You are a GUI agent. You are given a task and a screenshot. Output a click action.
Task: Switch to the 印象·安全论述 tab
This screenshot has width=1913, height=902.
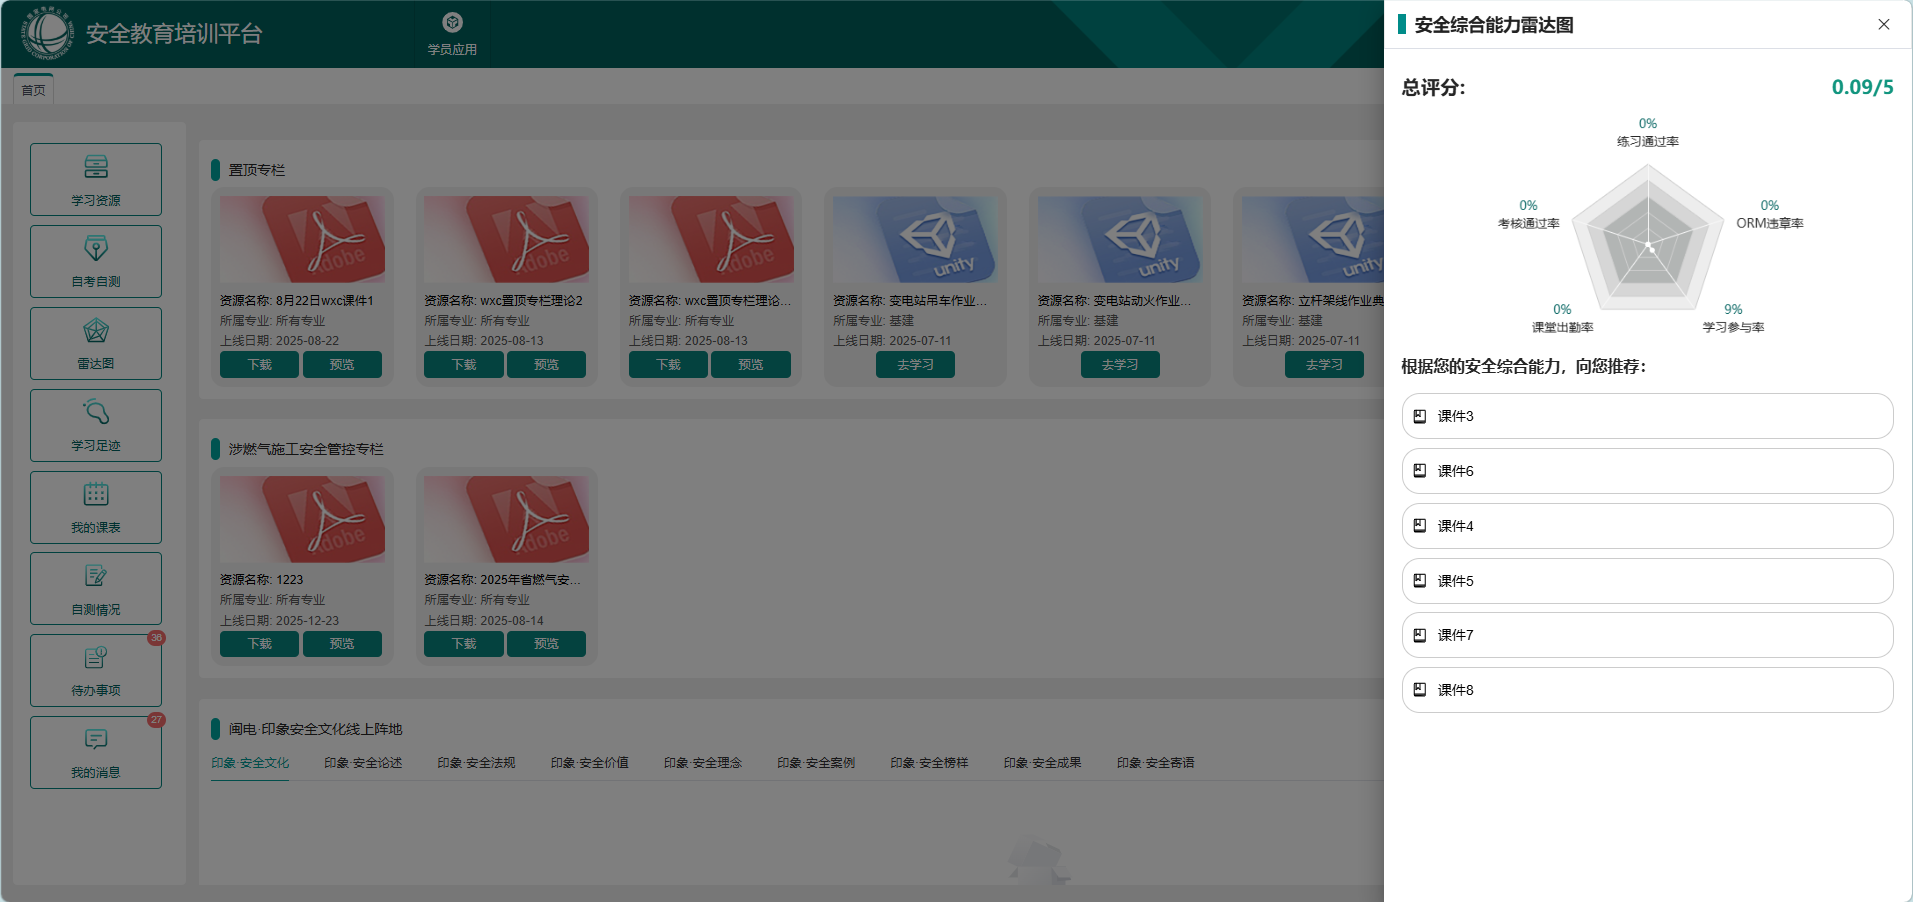[363, 763]
